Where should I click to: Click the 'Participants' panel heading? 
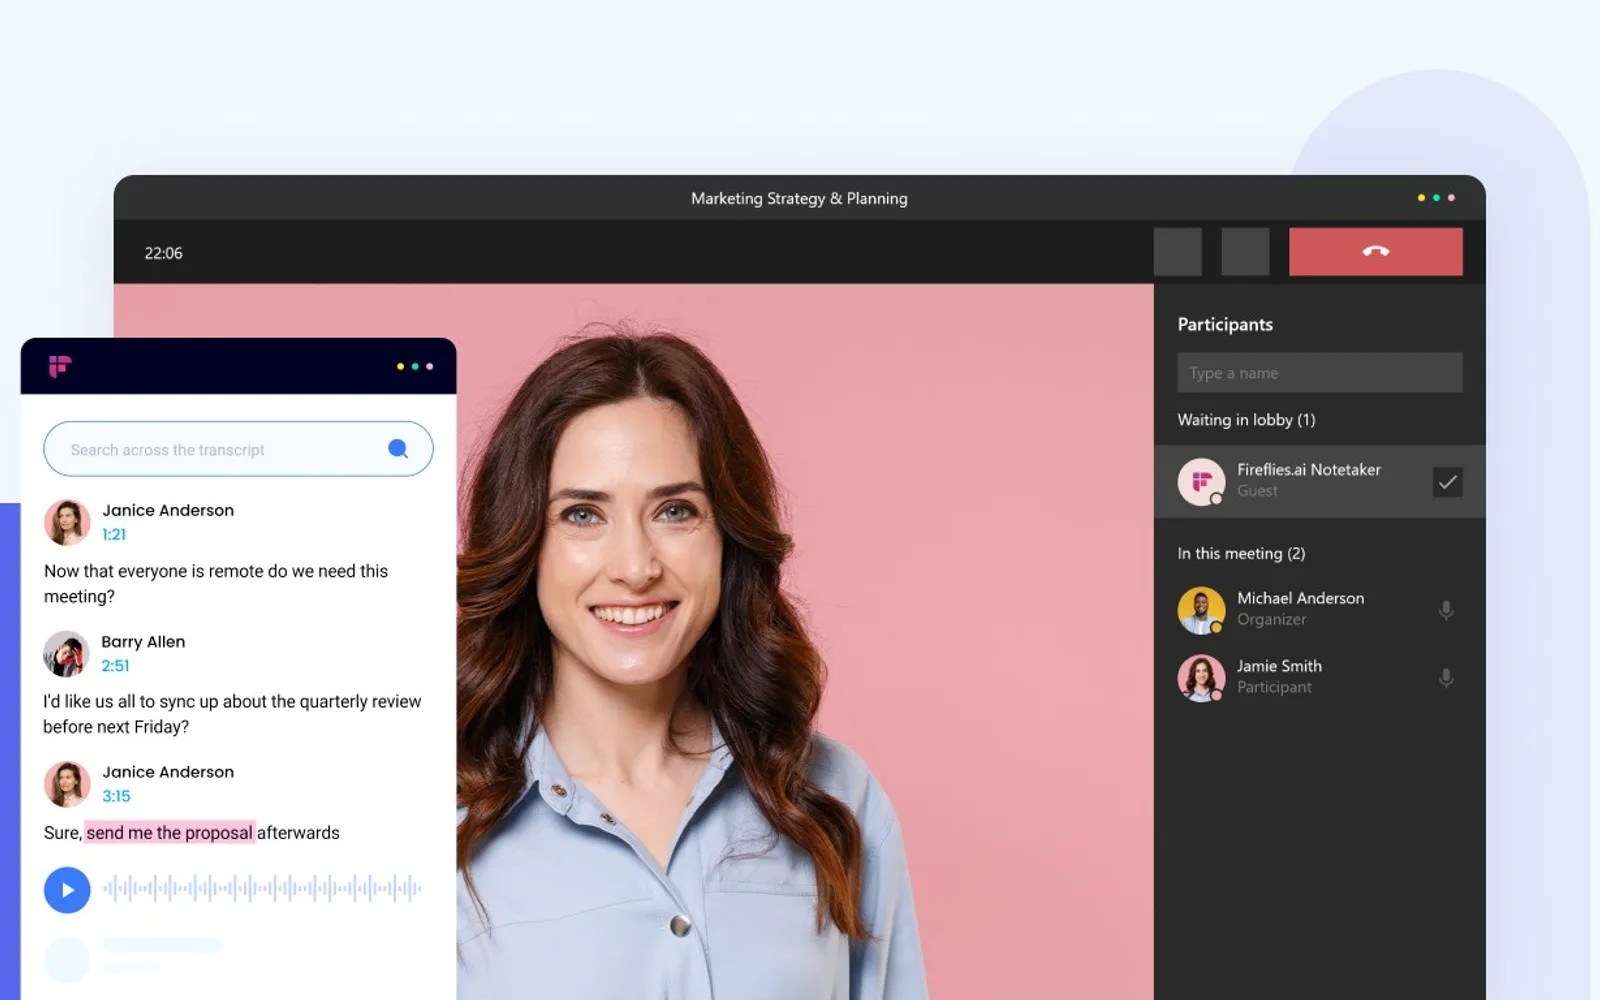coord(1225,324)
